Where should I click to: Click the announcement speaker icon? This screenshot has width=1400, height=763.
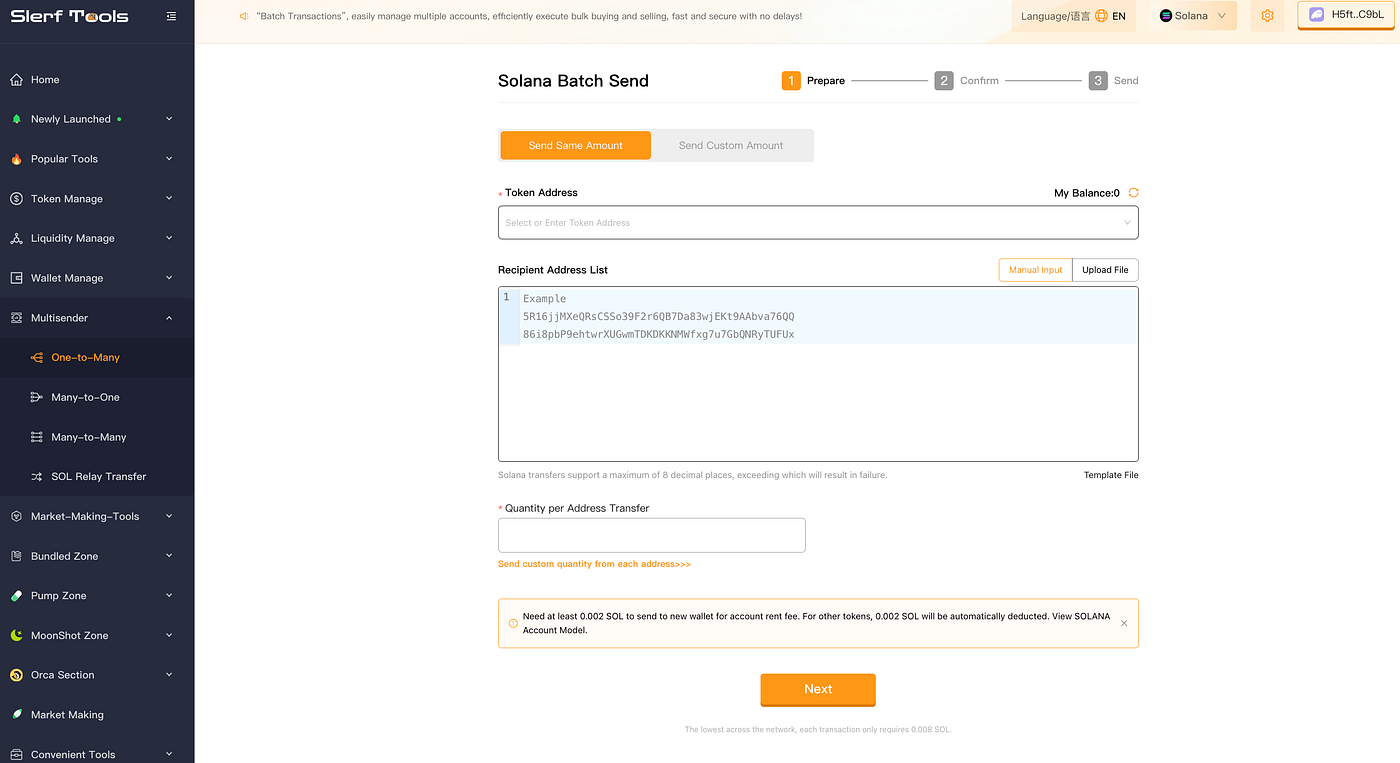pyautogui.click(x=244, y=16)
